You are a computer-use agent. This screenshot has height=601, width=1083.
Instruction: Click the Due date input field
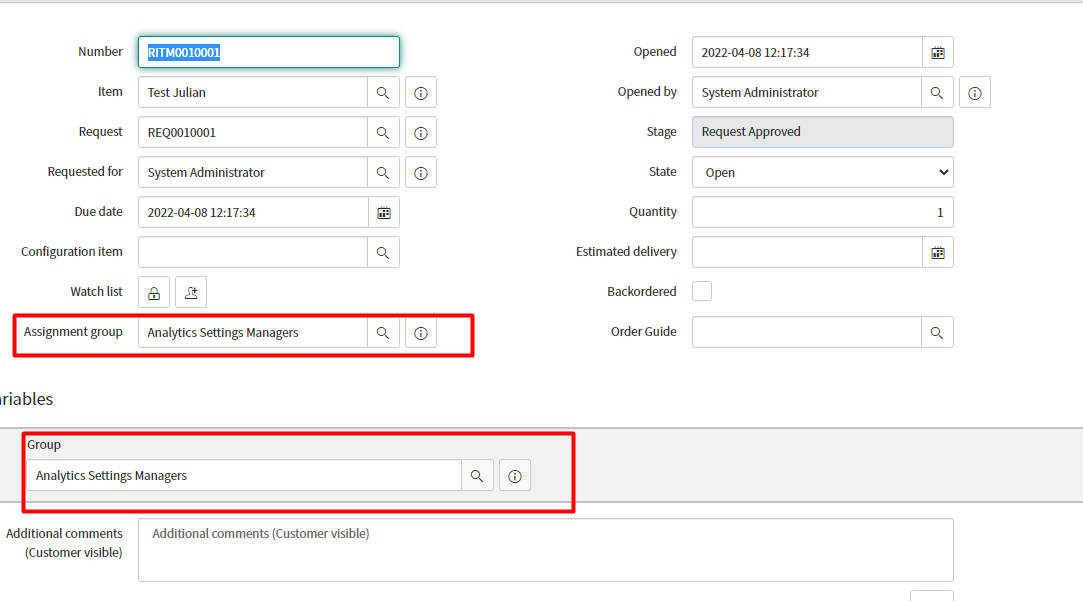click(253, 213)
